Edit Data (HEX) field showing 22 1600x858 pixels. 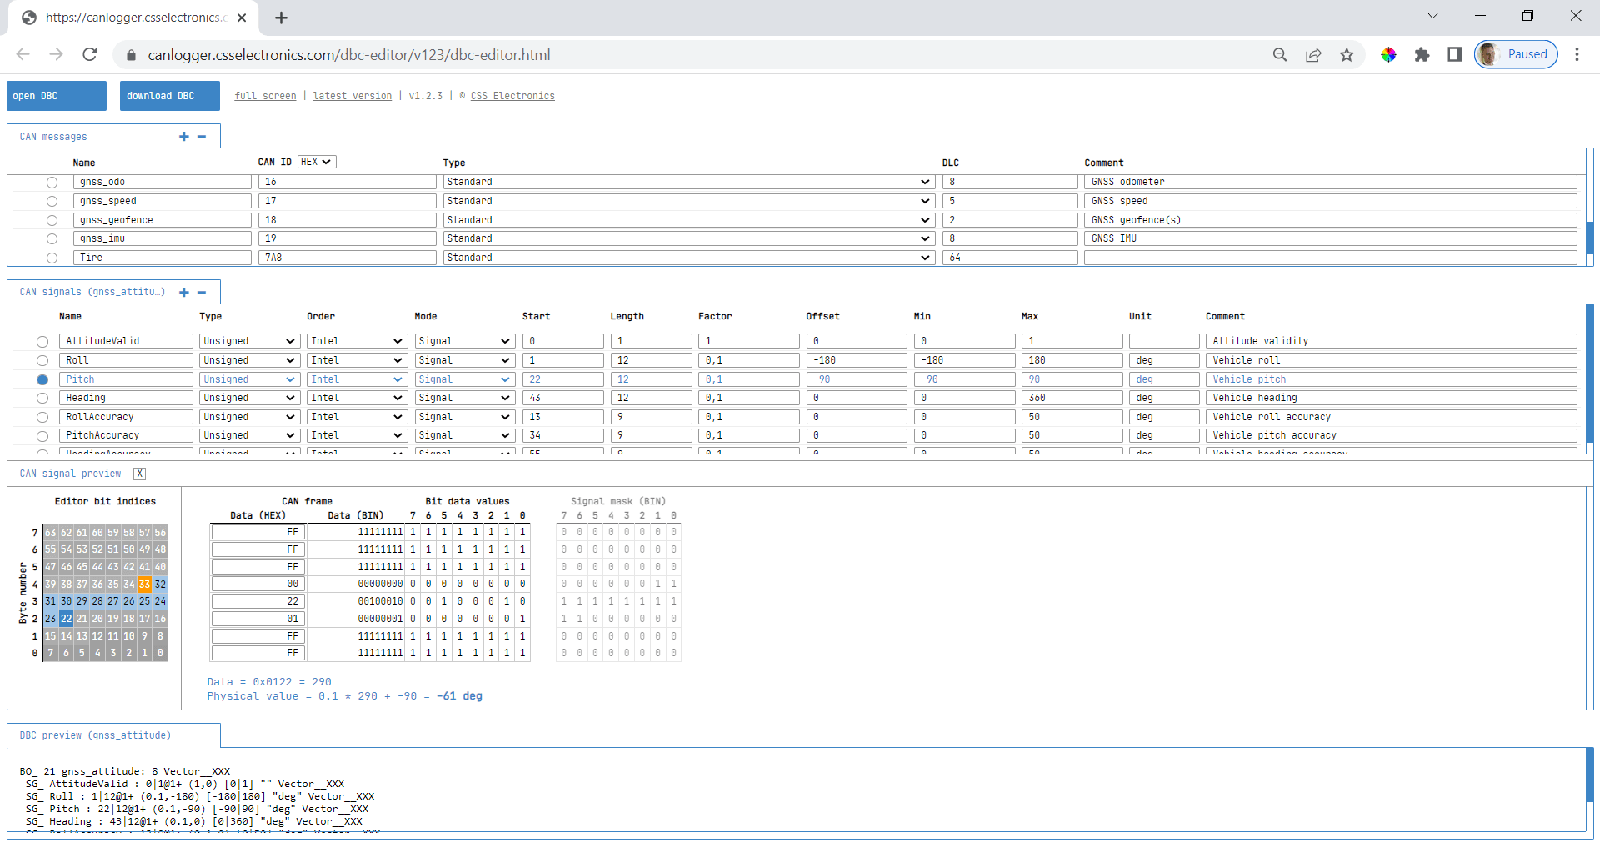pyautogui.click(x=258, y=602)
